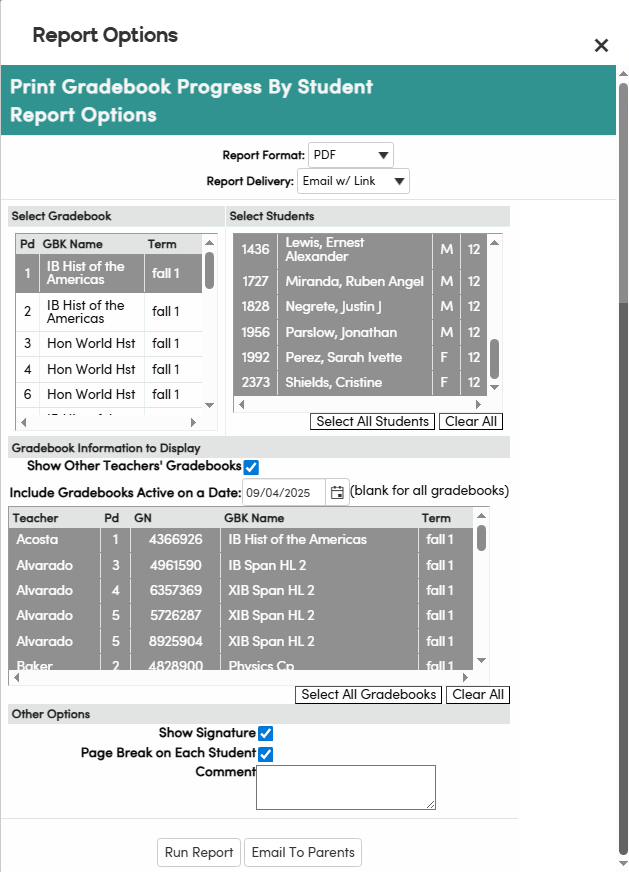The height and width of the screenshot is (872, 629).
Task: Click Clear All under the gradebooks list
Action: point(478,695)
